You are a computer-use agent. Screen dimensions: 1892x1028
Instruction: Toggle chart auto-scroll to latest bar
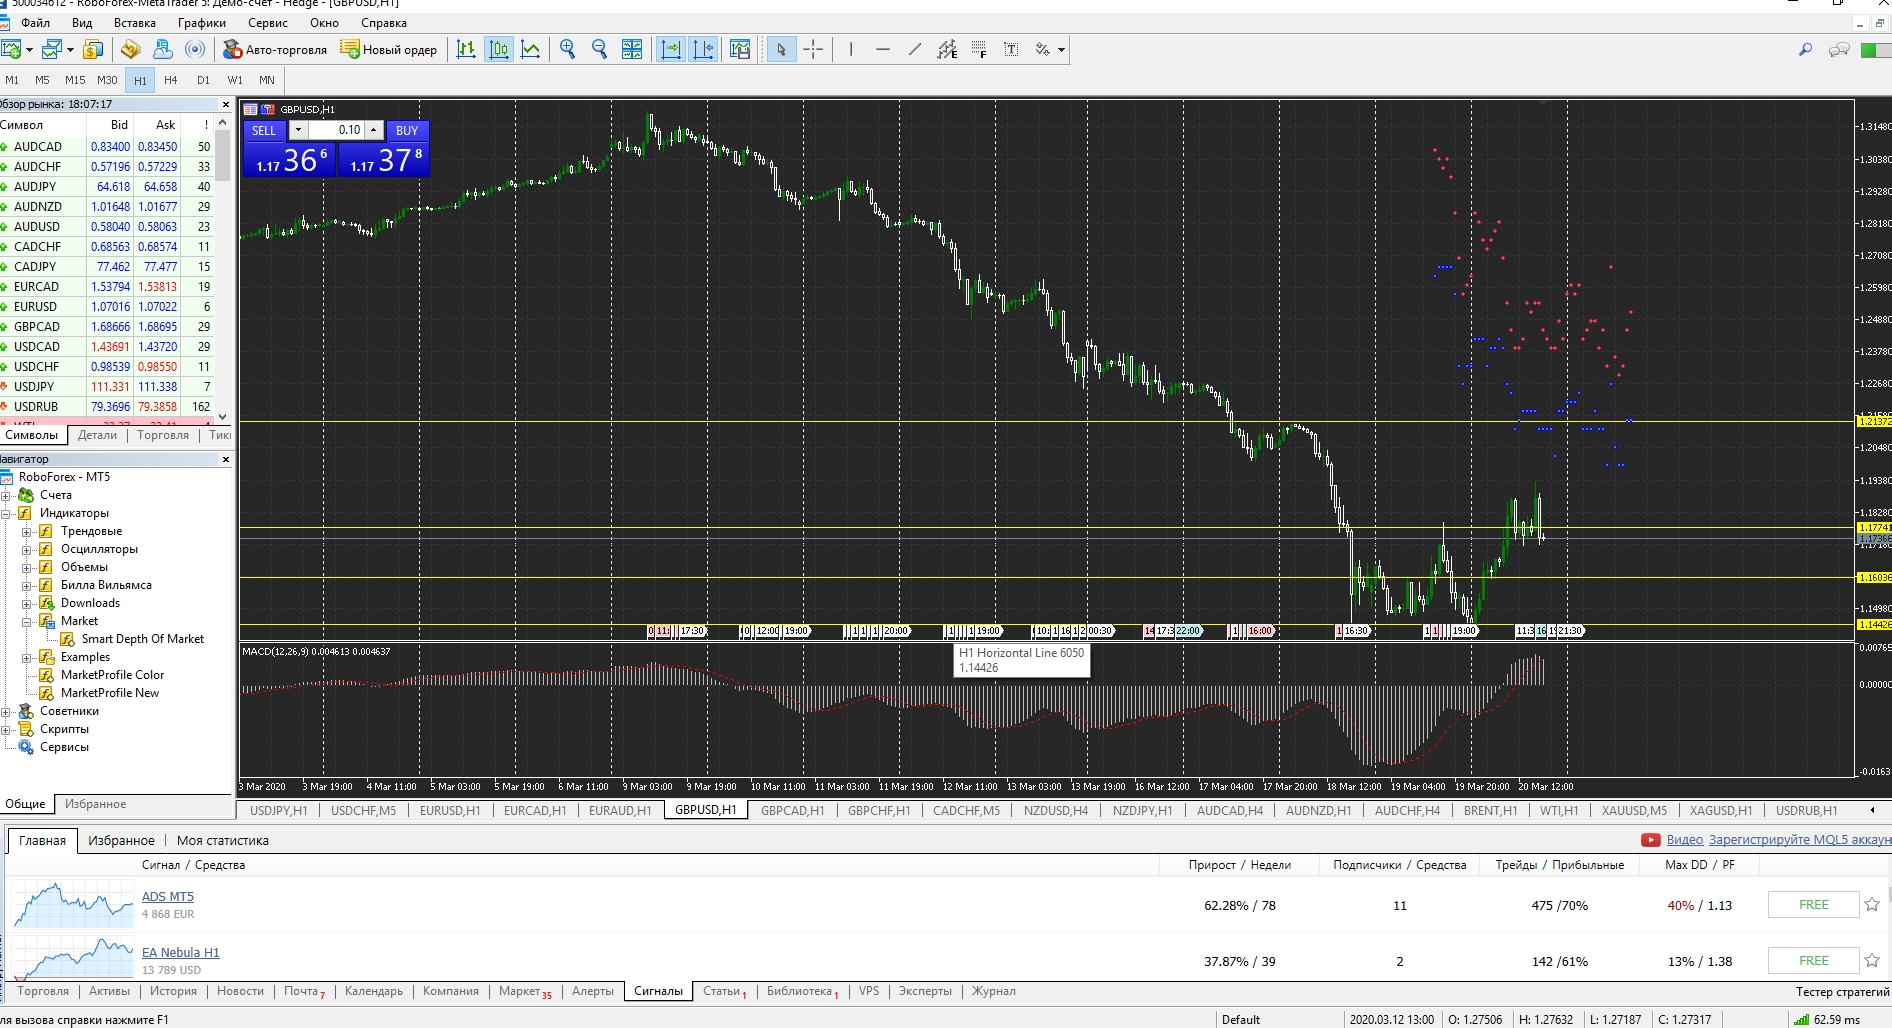coord(671,49)
